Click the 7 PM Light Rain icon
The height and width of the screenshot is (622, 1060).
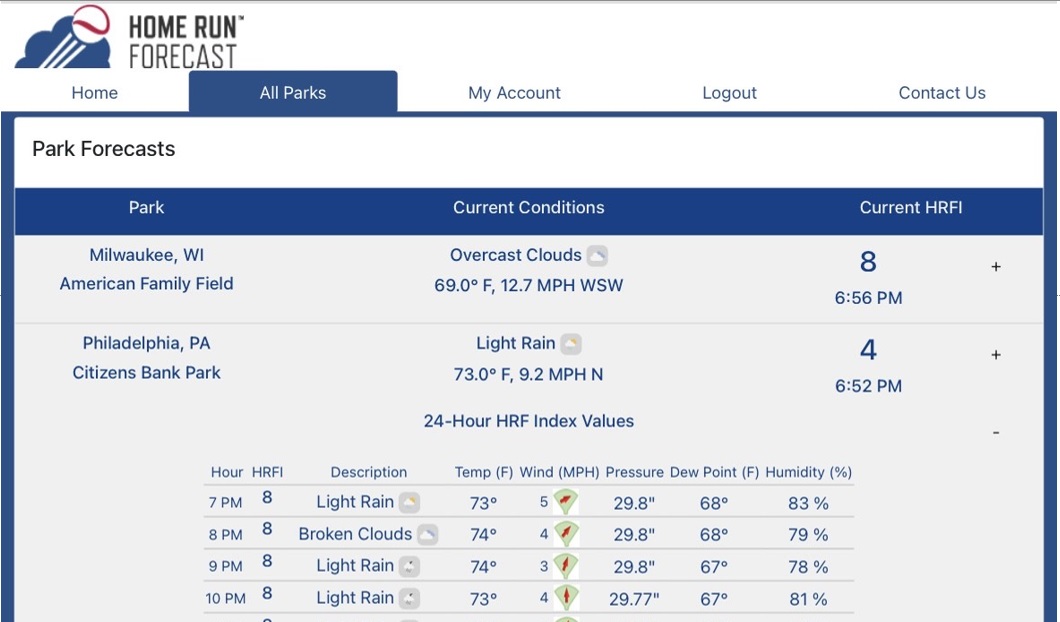[409, 502]
